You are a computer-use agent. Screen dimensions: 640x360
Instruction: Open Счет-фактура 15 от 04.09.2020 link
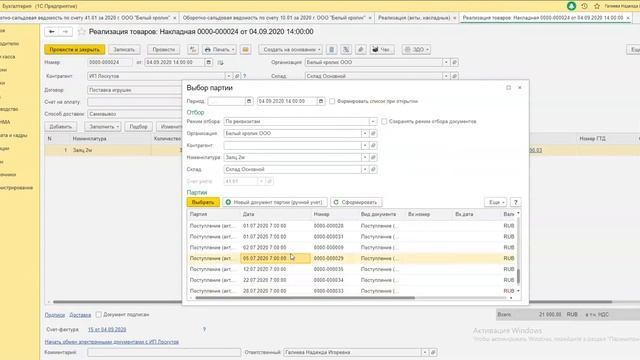pyautogui.click(x=107, y=329)
